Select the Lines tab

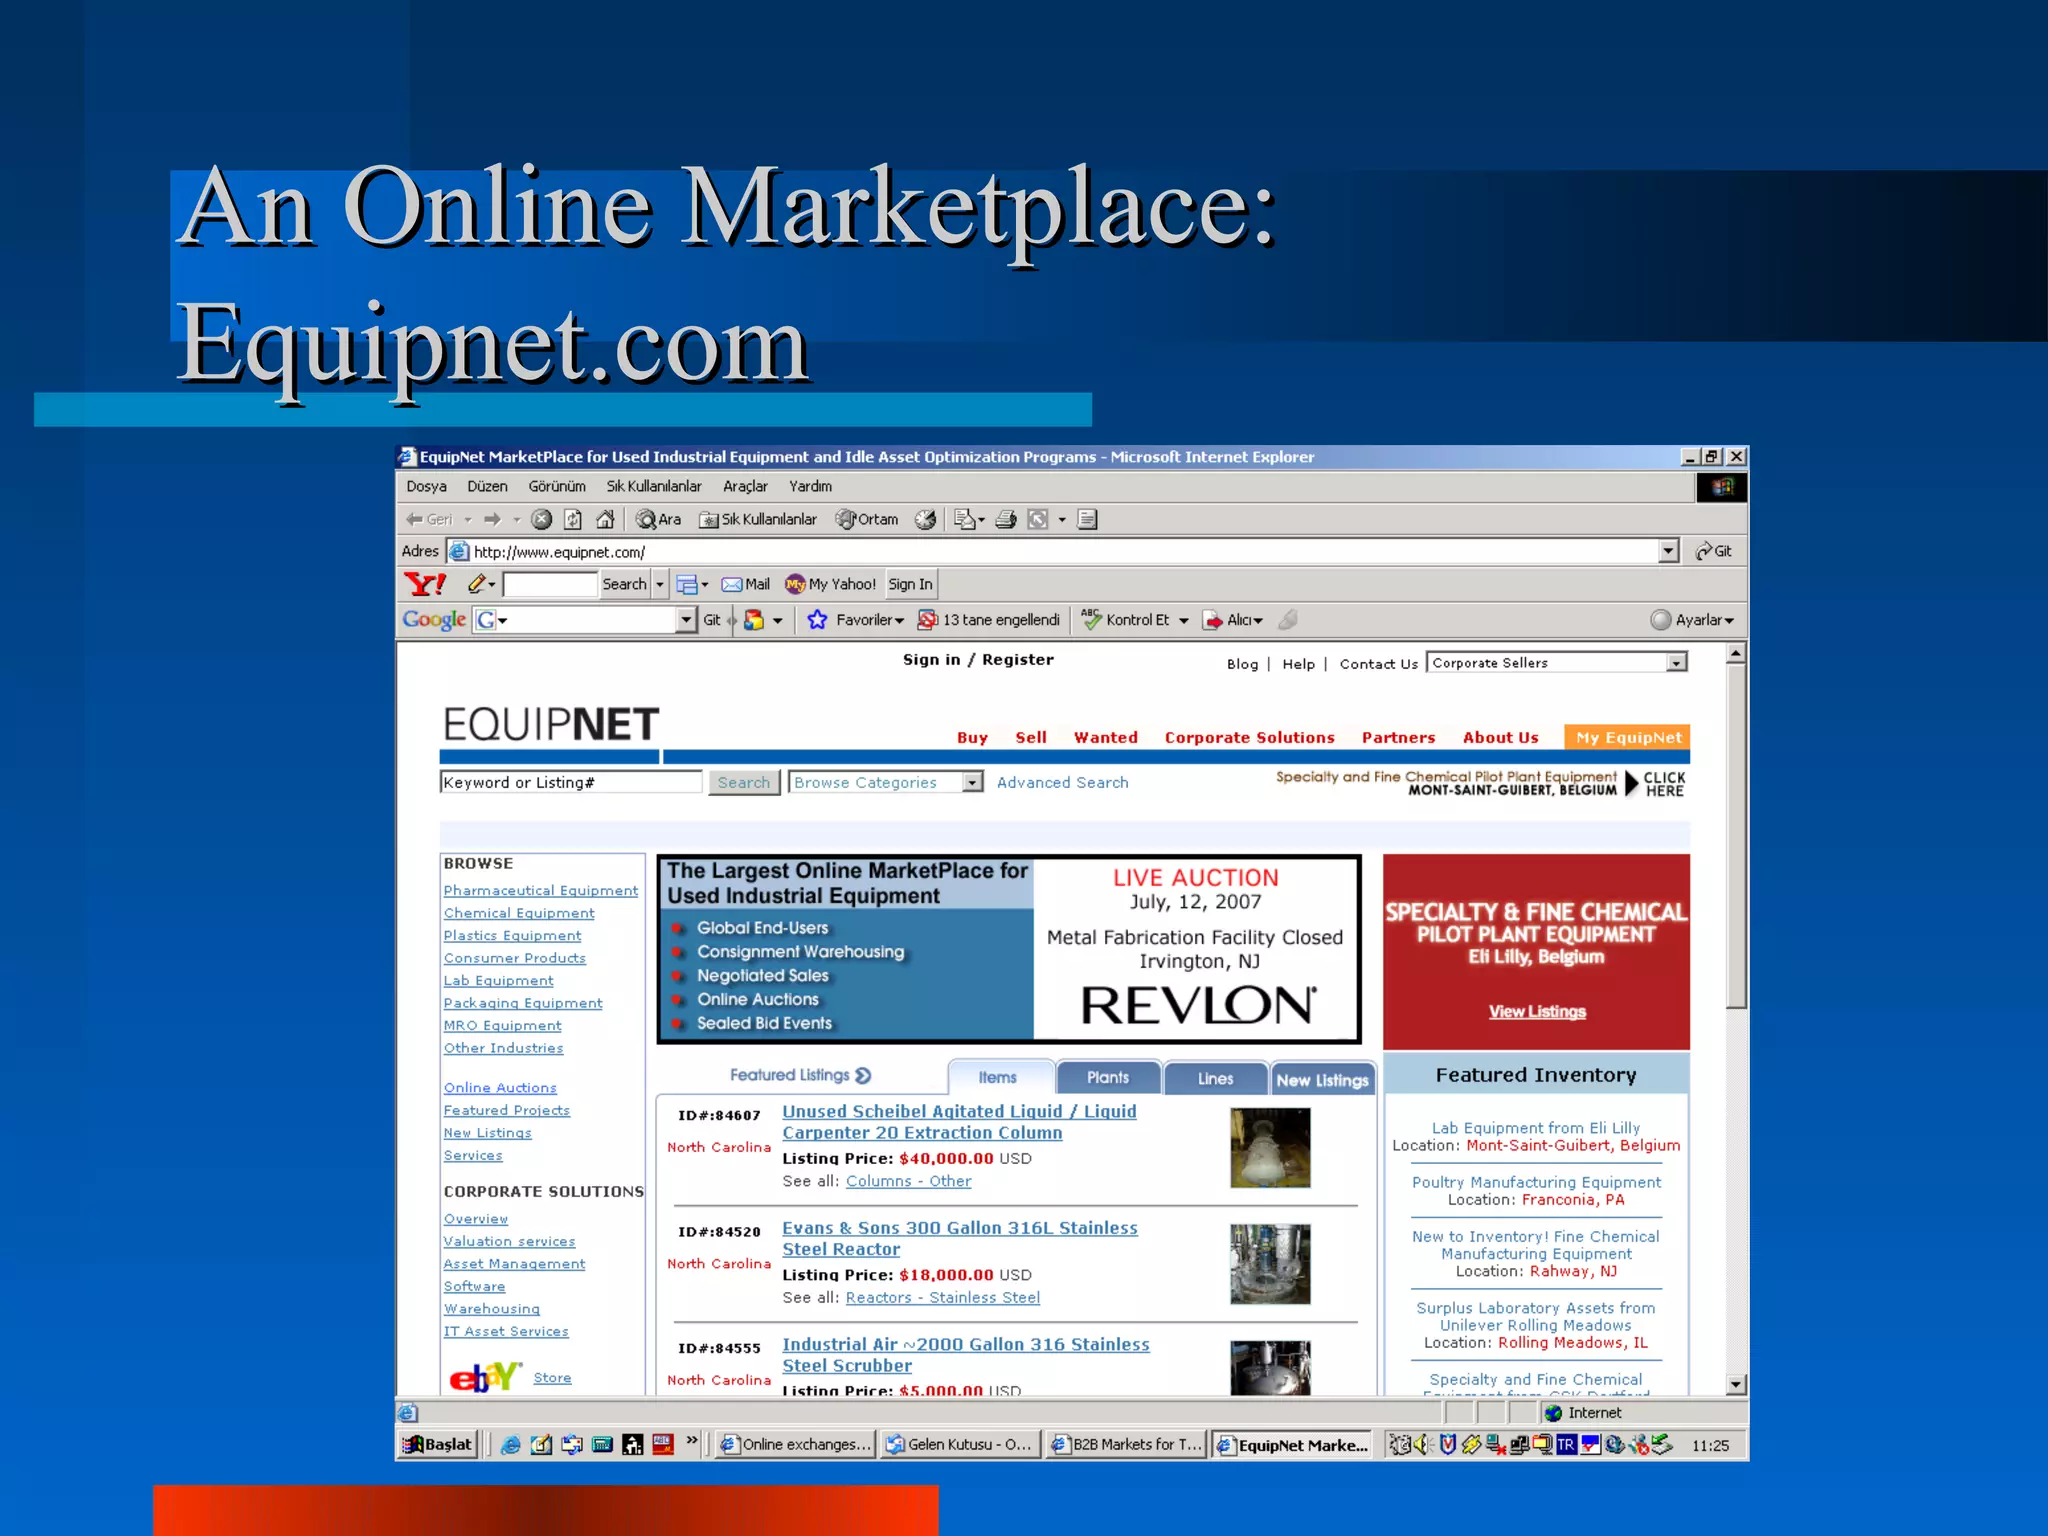1215,1078
